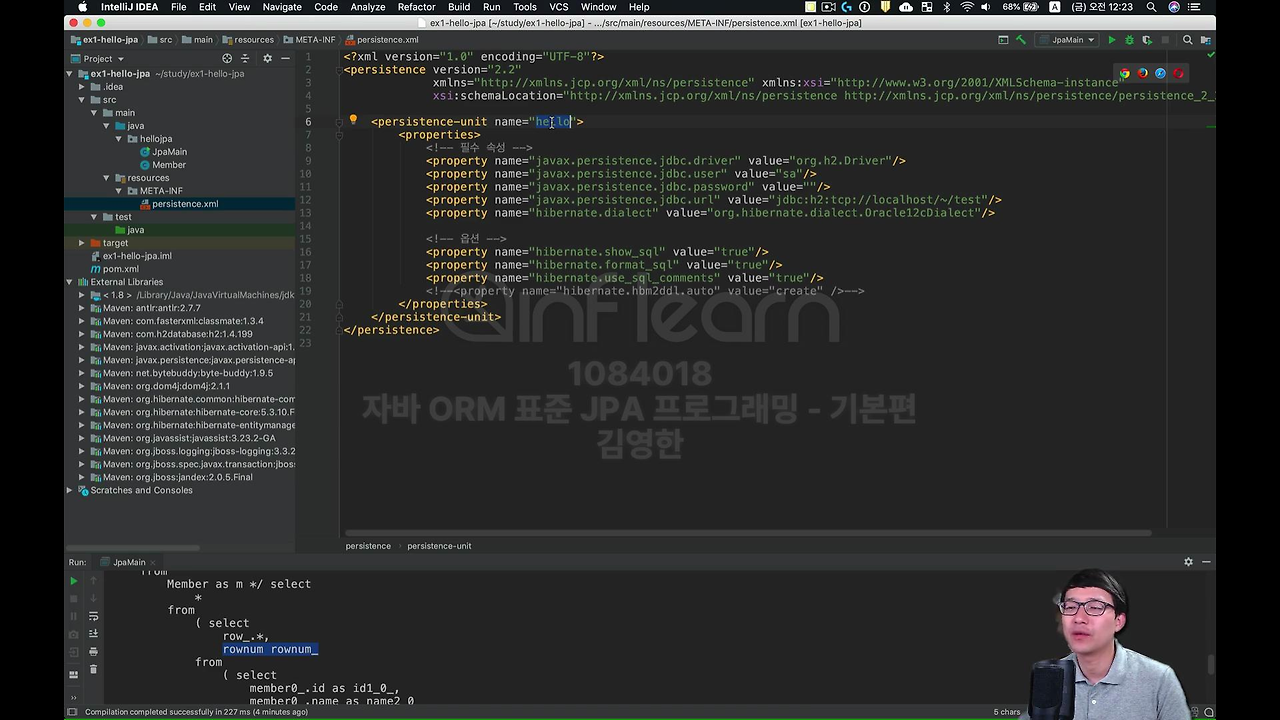This screenshot has width=1280, height=720.
Task: Toggle soft-wrap in the Run console
Action: click(93, 616)
